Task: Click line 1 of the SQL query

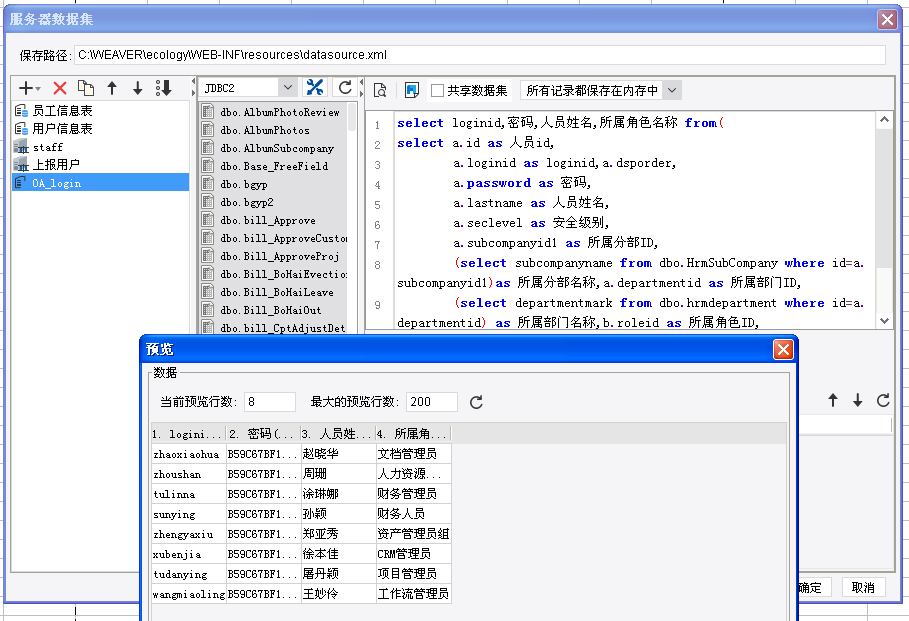Action: coord(561,123)
